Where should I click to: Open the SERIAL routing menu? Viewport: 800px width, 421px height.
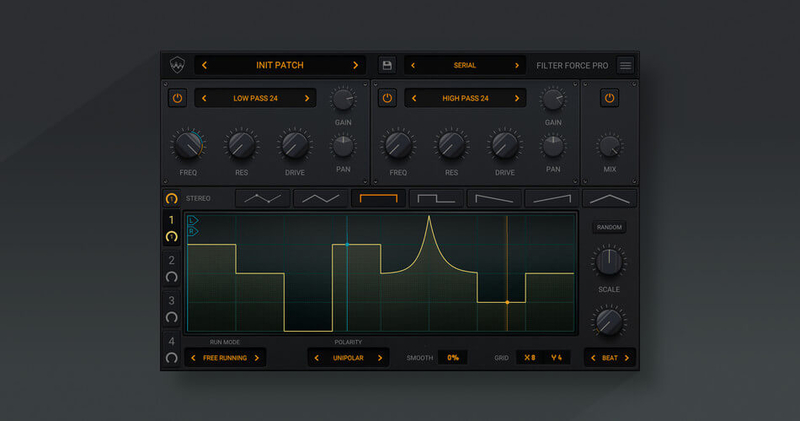click(465, 65)
